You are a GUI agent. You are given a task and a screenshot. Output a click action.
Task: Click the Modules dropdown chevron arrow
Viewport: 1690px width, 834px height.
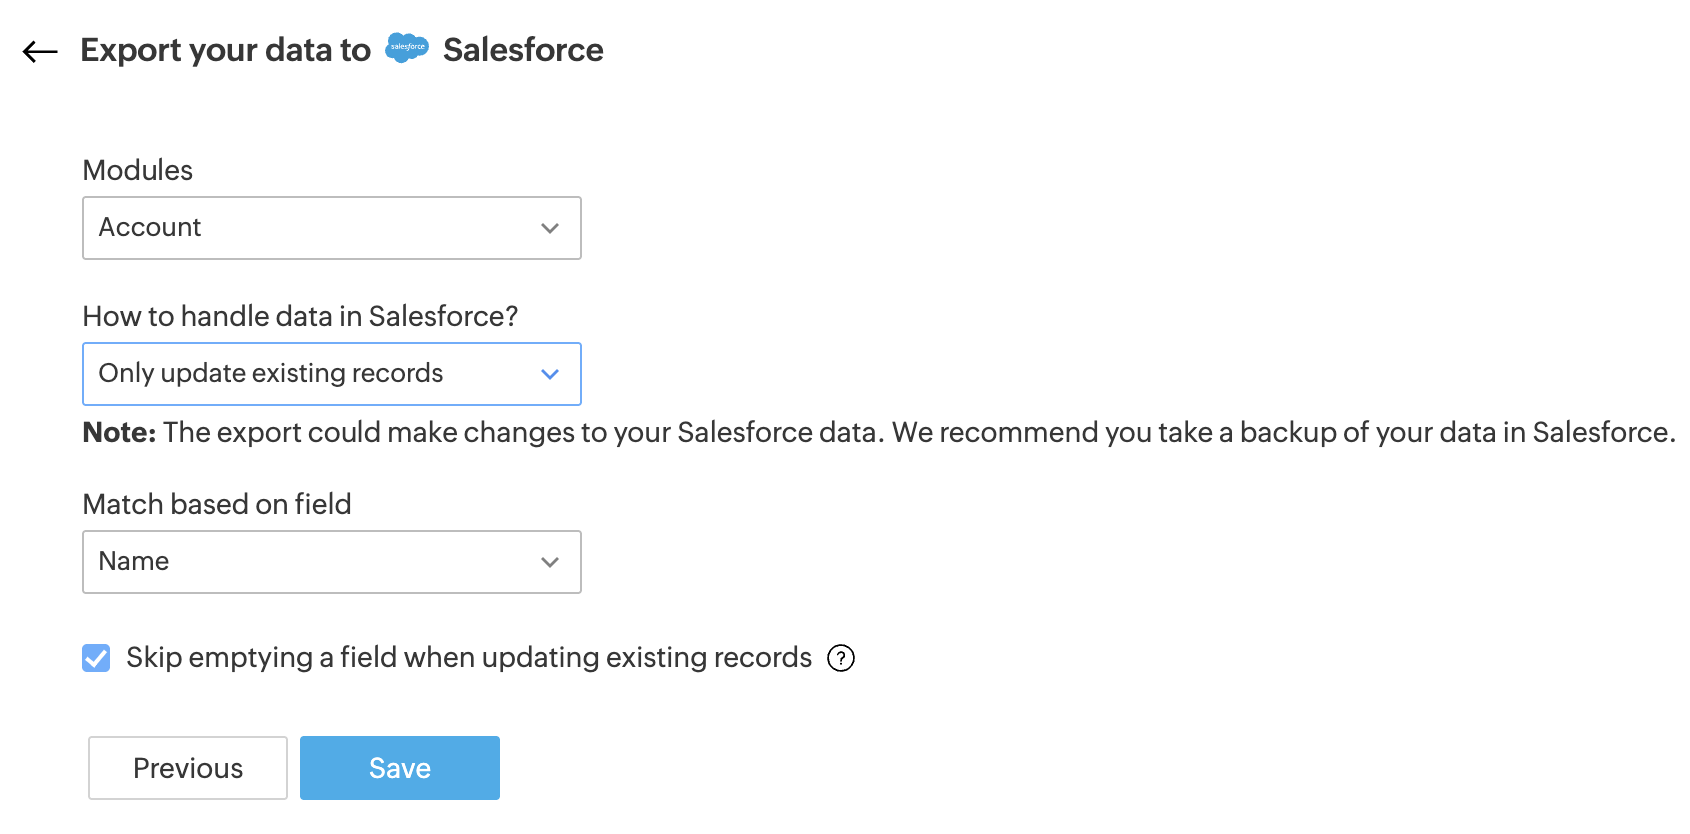click(549, 228)
